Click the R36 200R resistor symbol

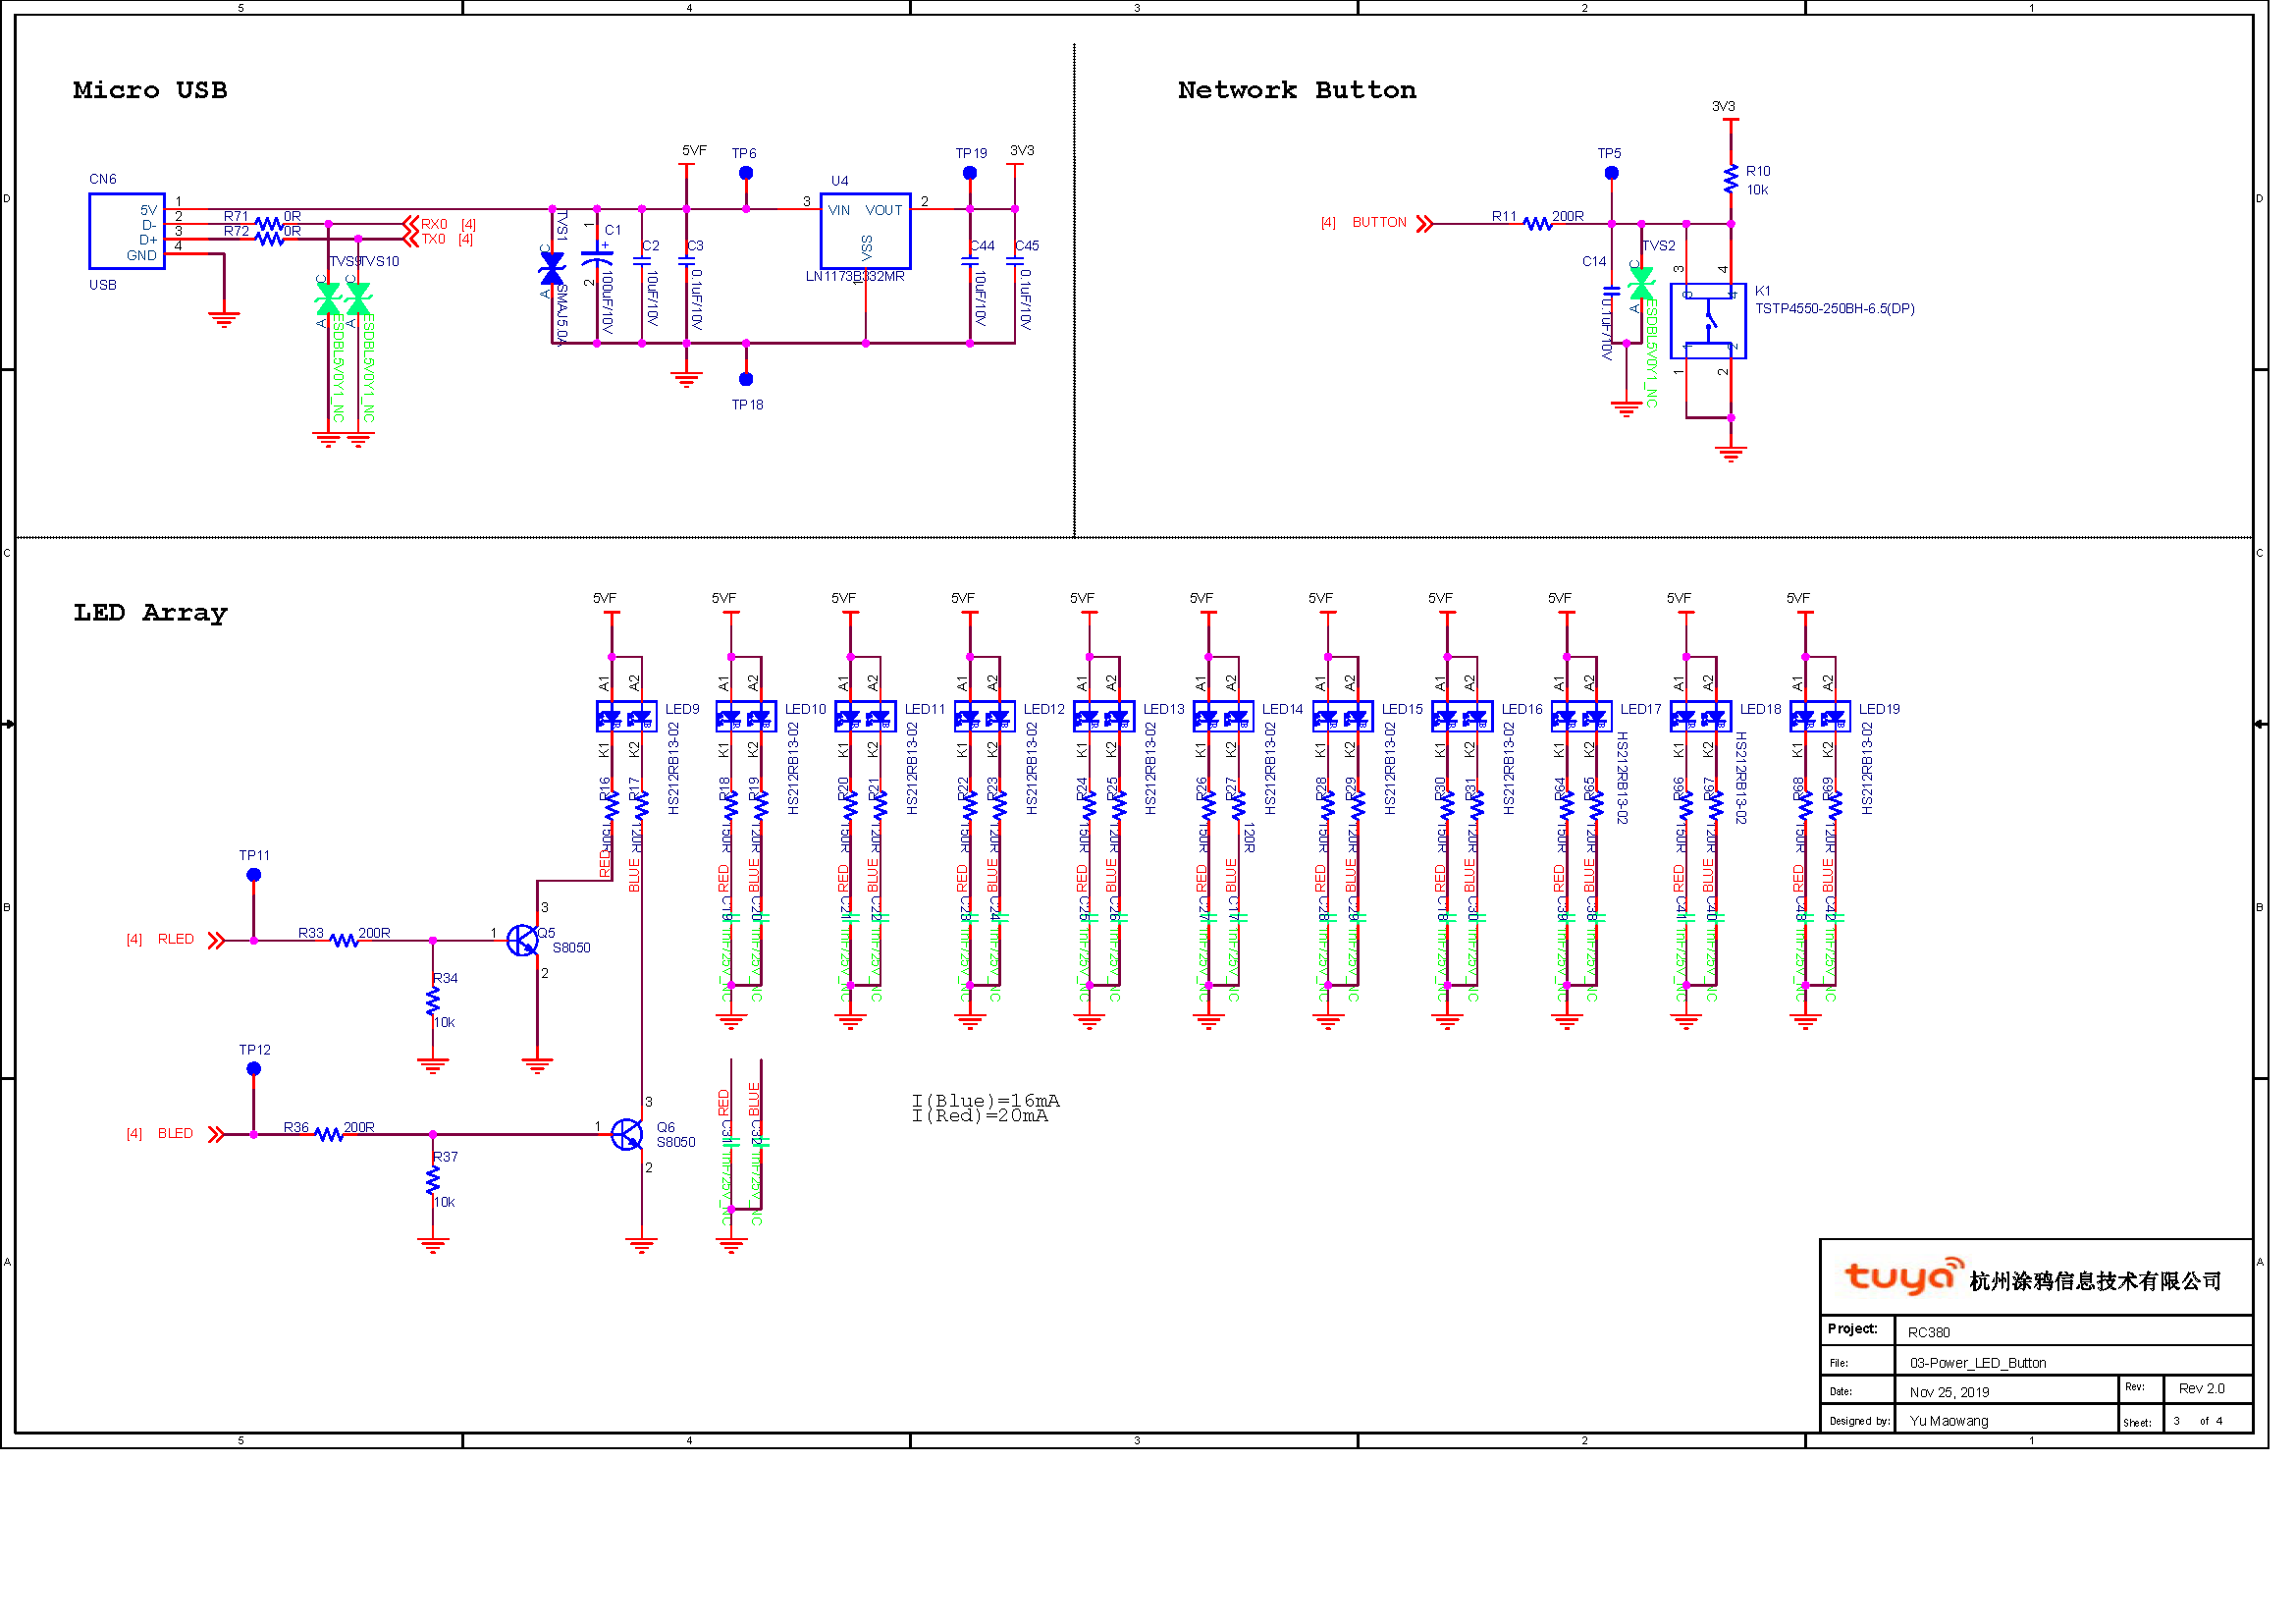pos(329,1135)
